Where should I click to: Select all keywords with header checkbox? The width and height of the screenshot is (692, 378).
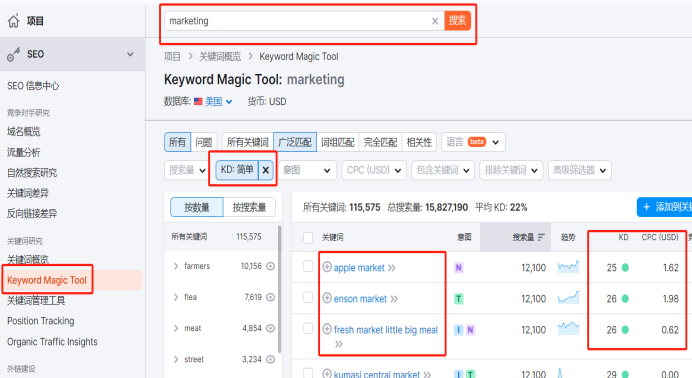coord(308,238)
